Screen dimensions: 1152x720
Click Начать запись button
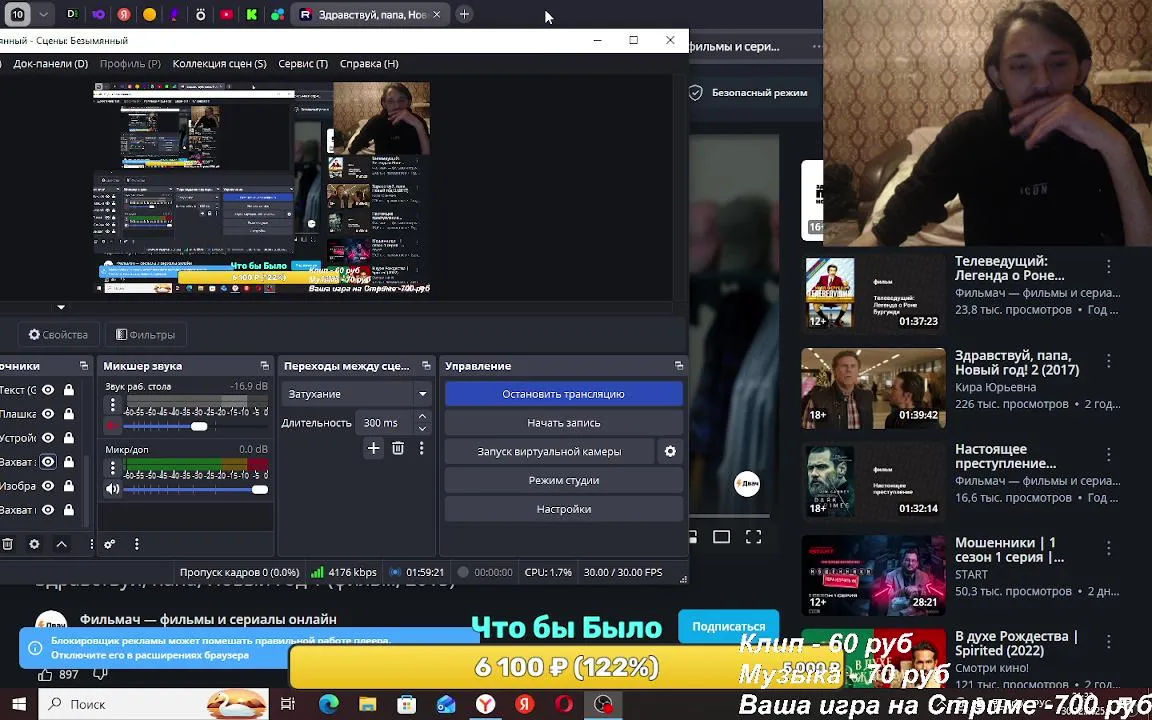[x=564, y=423]
